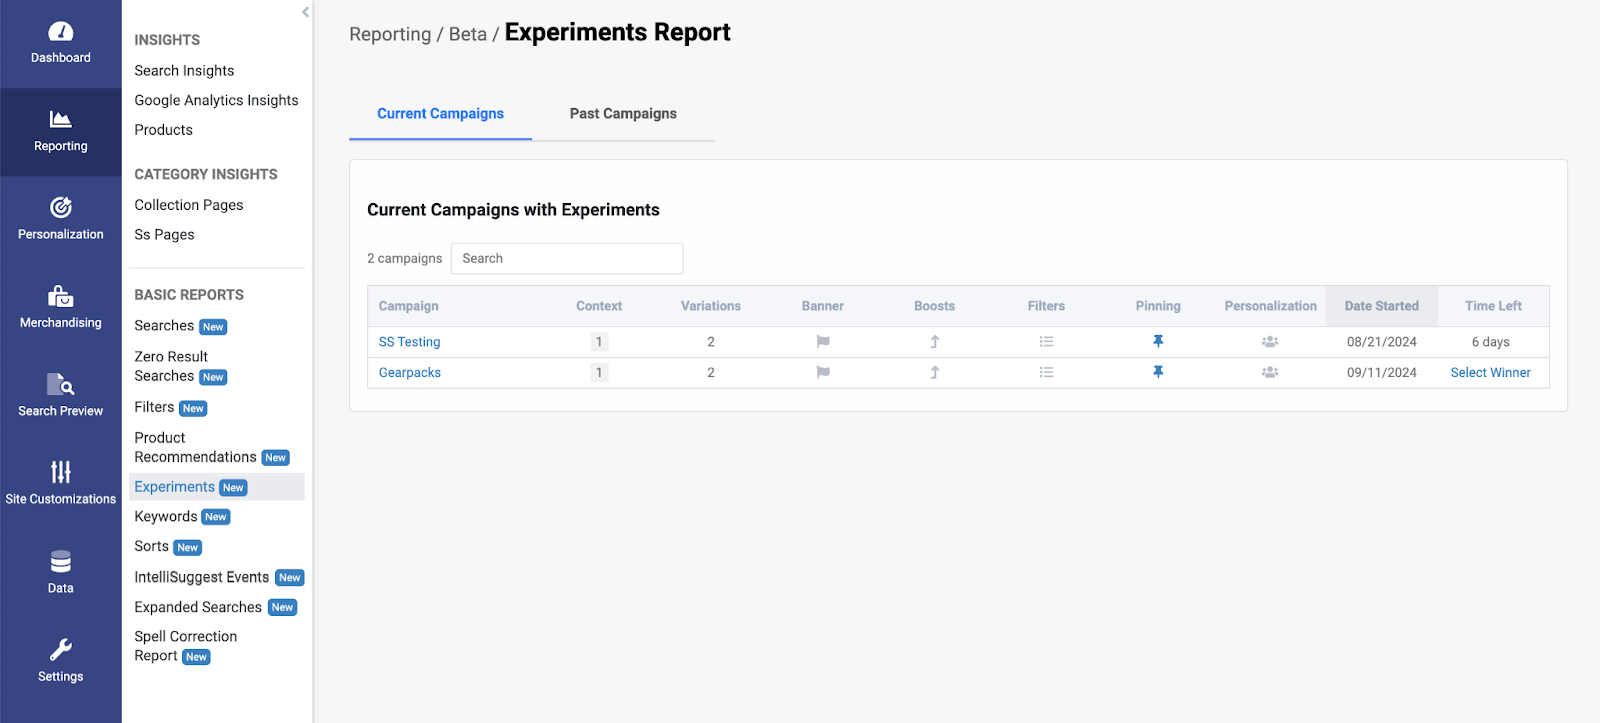Screen dimensions: 1600x723
Task: Click the boosts arrow icon for Gearpacks
Action: click(935, 372)
